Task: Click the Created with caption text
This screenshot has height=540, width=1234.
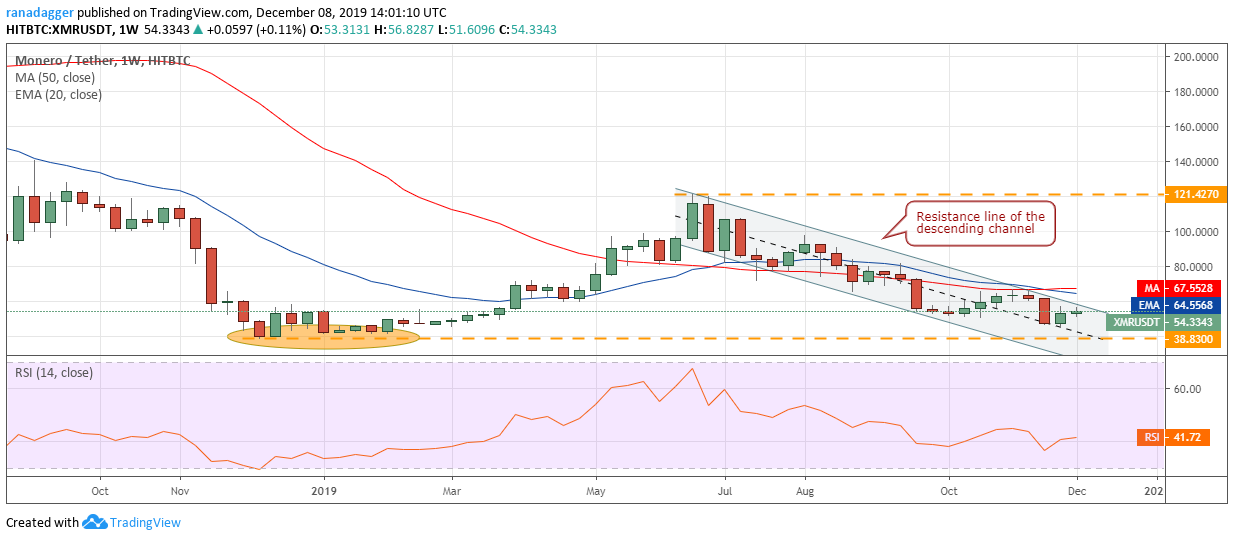Action: pyautogui.click(x=42, y=522)
